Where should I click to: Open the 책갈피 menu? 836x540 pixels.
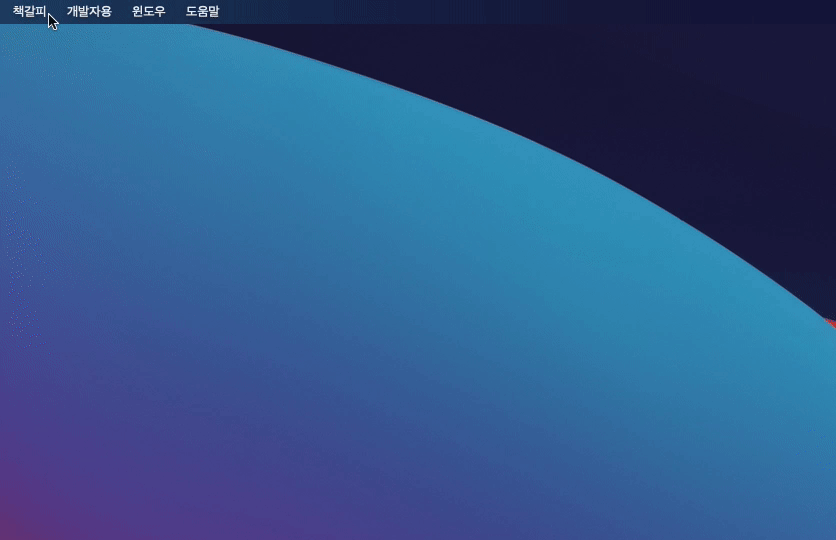click(29, 11)
